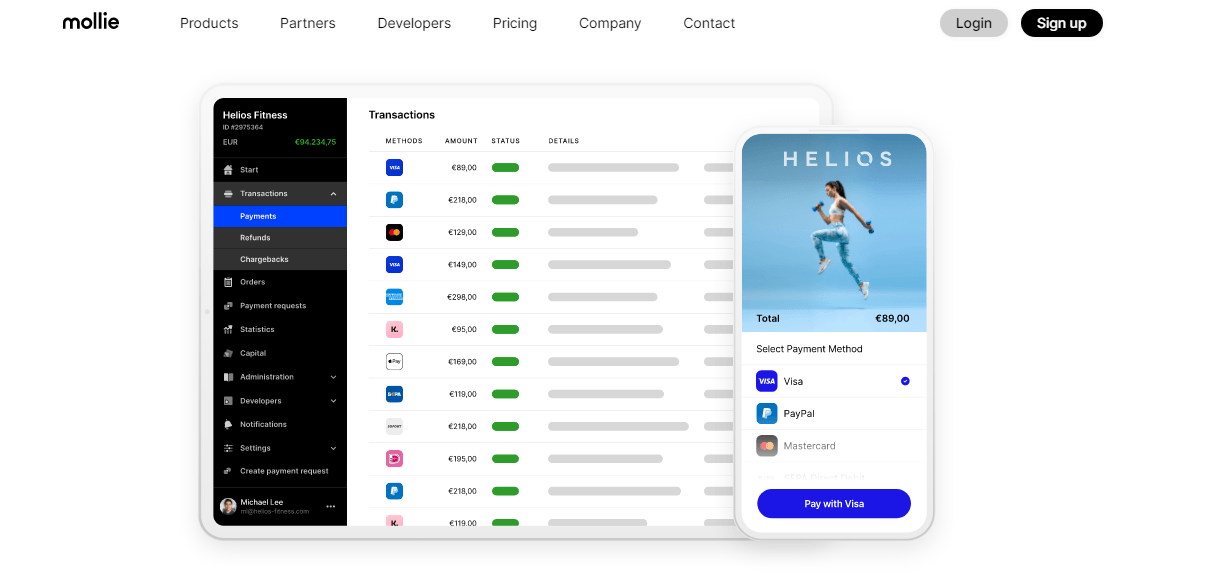The height and width of the screenshot is (582, 1221).
Task: Click the Sign up button
Action: (x=1061, y=23)
